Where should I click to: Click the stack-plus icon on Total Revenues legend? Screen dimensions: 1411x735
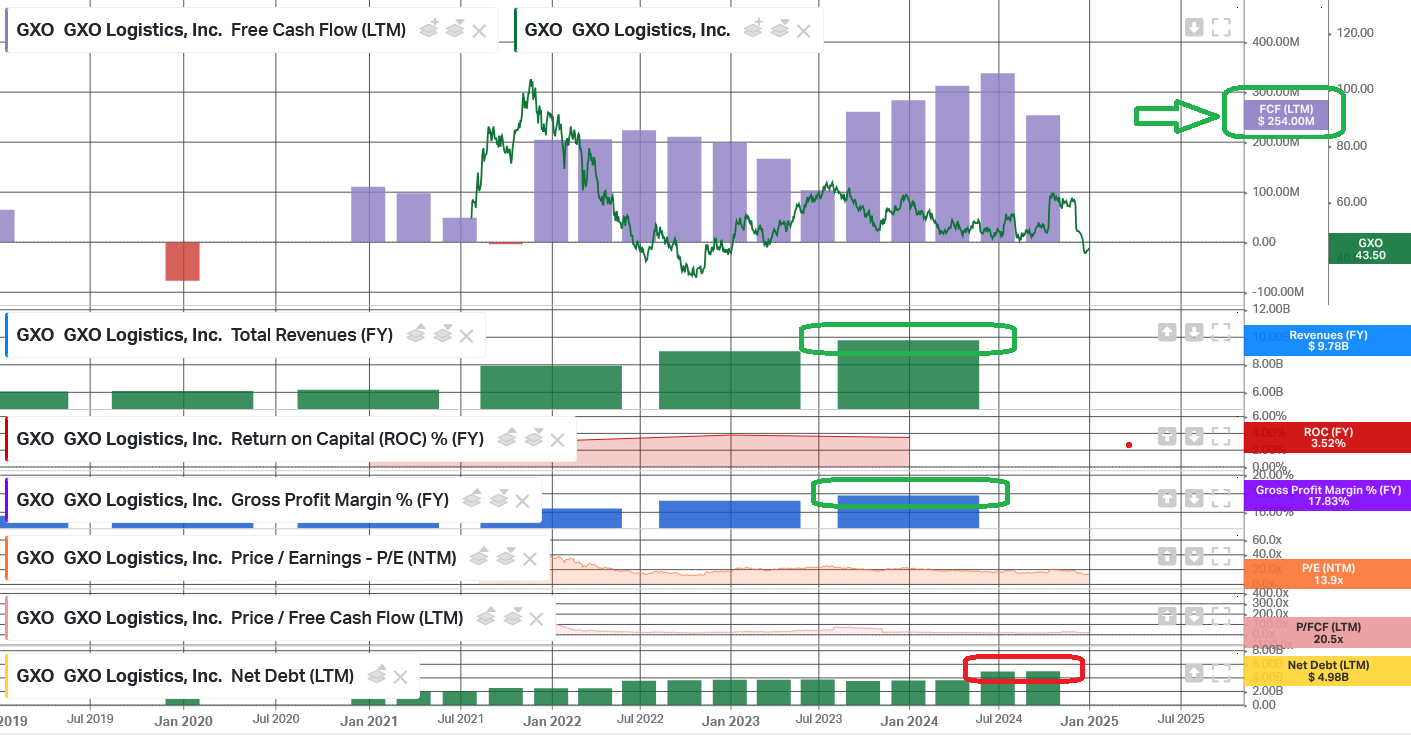pyautogui.click(x=416, y=334)
